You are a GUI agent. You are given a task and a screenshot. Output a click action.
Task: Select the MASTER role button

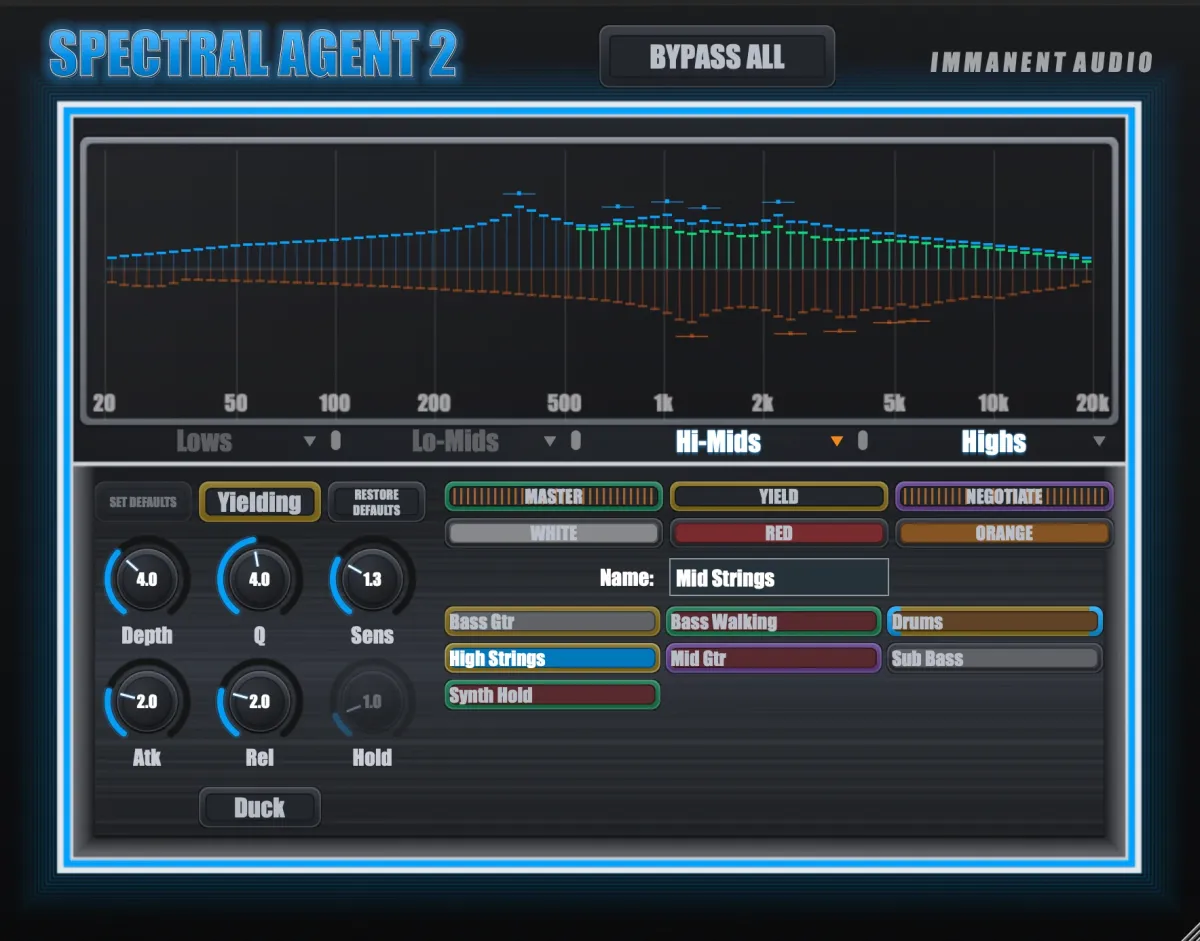[553, 496]
